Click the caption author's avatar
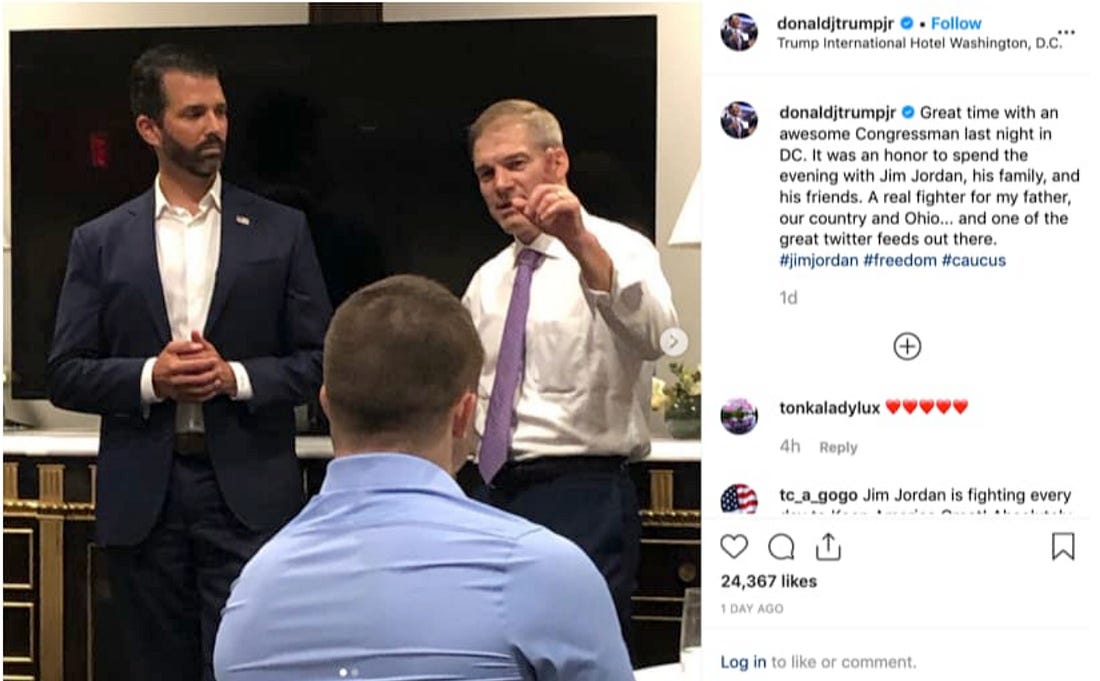Screen dimensions: 1100x681 pyautogui.click(x=739, y=121)
